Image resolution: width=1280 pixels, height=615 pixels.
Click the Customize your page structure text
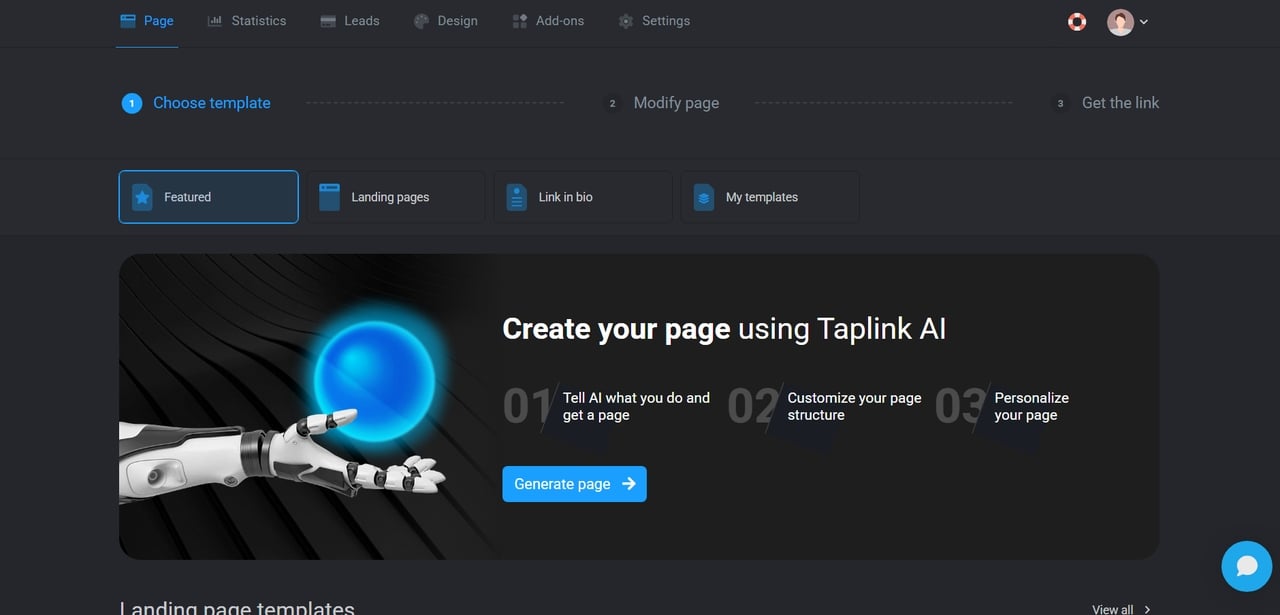point(854,406)
